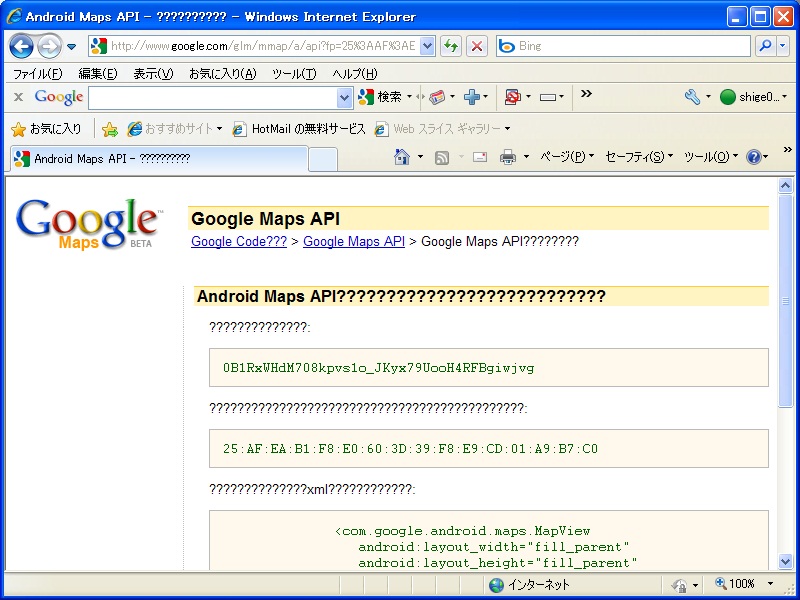The image size is (800, 600).
Task: Click the AutoFill rectangle icon on Google Toolbar
Action: point(547,97)
